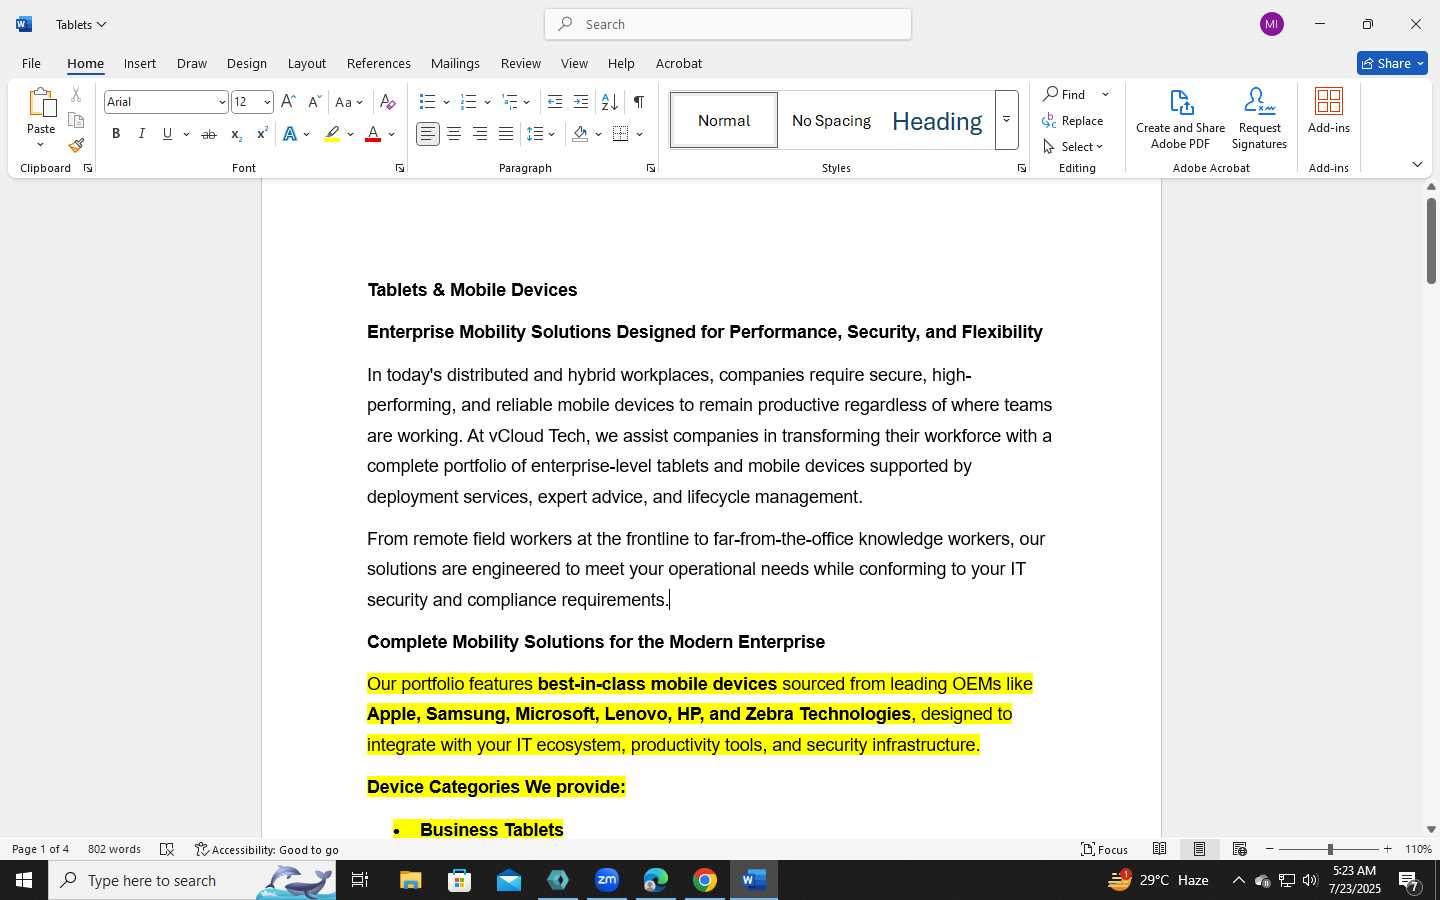Open the spelling proofing status icon
The height and width of the screenshot is (900, 1440).
[x=167, y=849]
